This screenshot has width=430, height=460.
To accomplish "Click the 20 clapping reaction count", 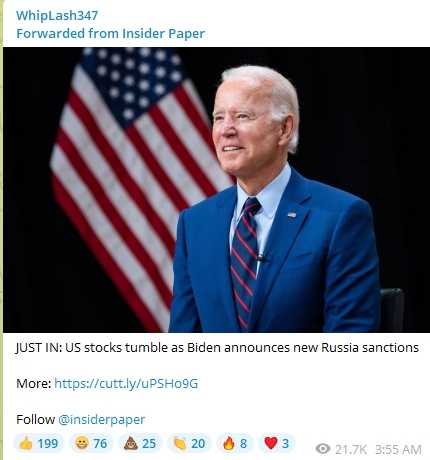I will (x=198, y=444).
